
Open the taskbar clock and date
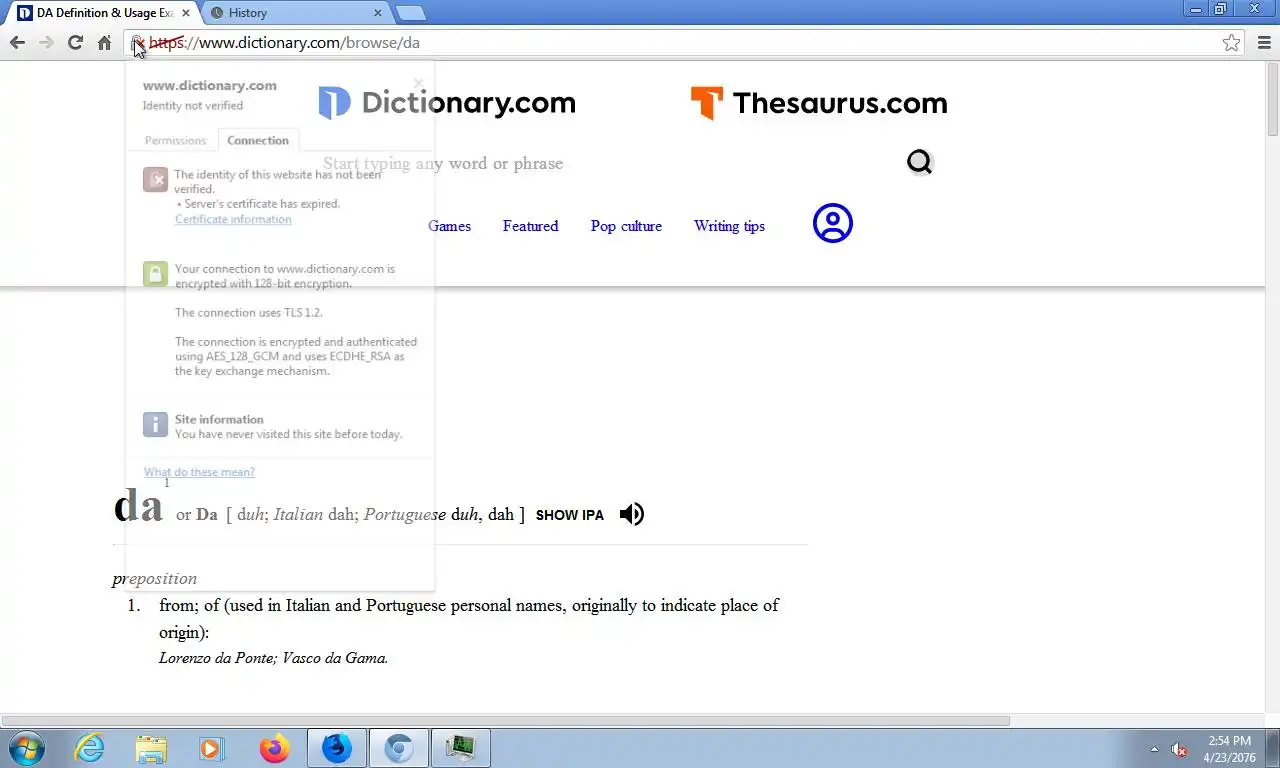point(1230,749)
